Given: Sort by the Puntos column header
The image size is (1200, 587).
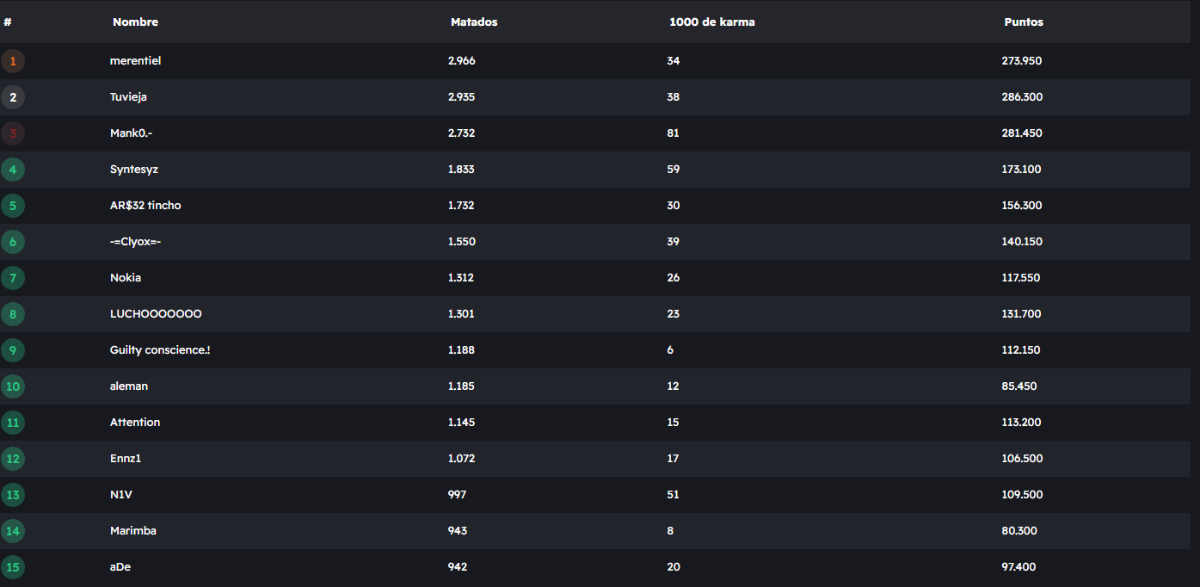Looking at the screenshot, I should coord(1024,22).
